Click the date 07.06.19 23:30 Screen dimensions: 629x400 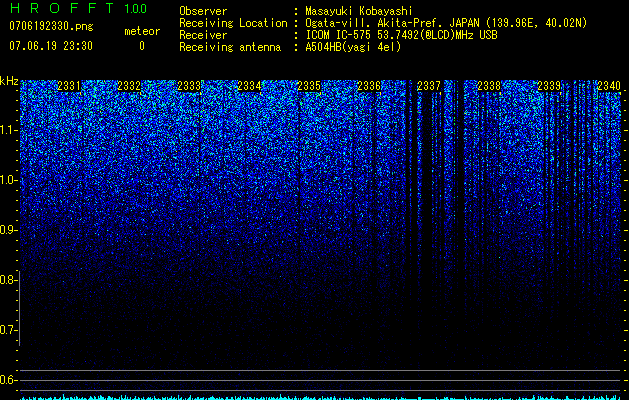(x=51, y=46)
